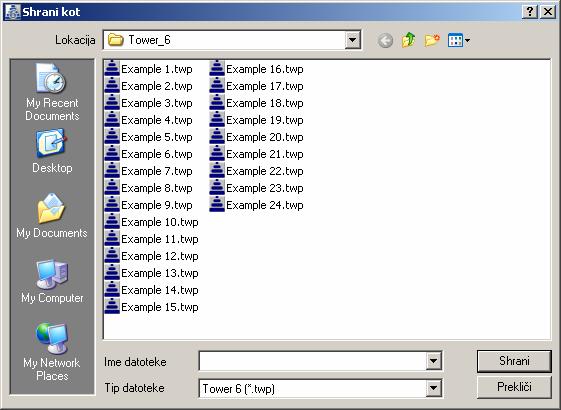Image resolution: width=561 pixels, height=410 pixels.
Task: Select file icon of Example 10.twp
Action: pyautogui.click(x=112, y=221)
